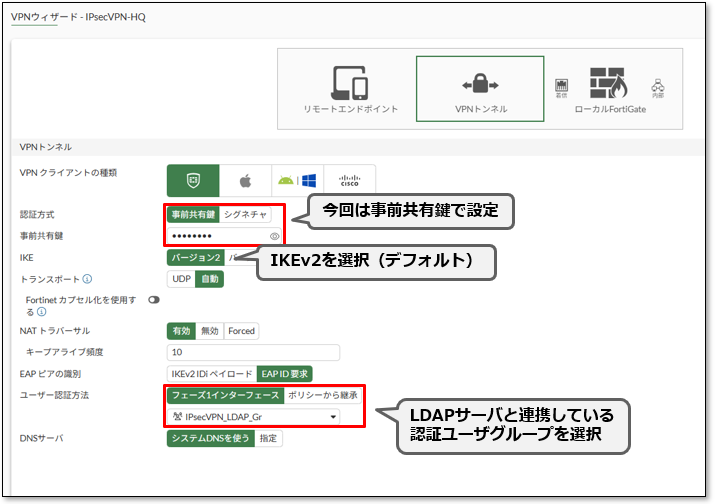Toggle Fortinet カプセル化 switch
This screenshot has width=718, height=504.
pyautogui.click(x=155, y=299)
